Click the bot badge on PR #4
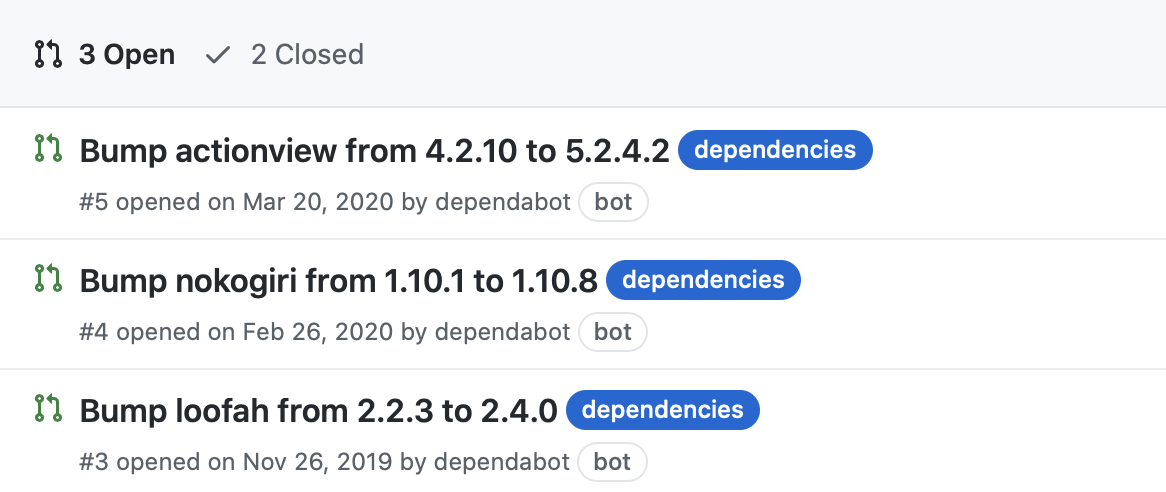 coord(613,332)
